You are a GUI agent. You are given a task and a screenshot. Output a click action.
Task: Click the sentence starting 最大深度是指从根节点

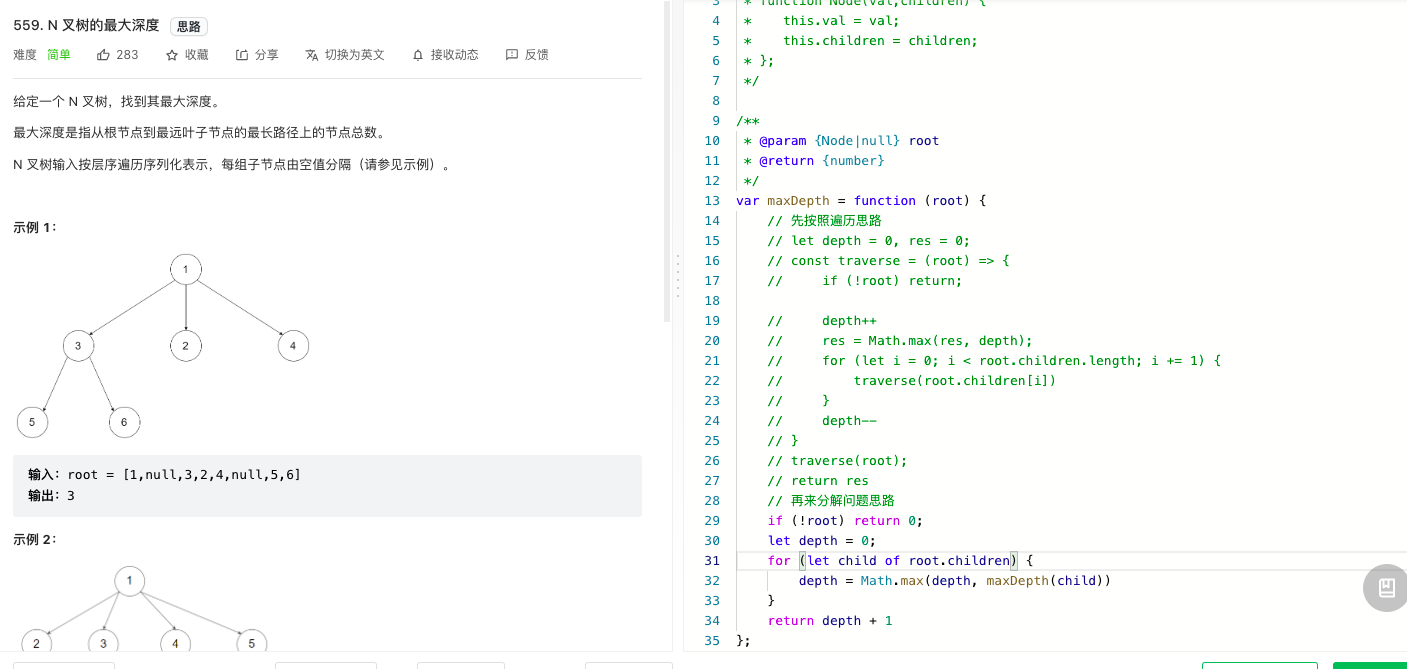click(x=199, y=132)
